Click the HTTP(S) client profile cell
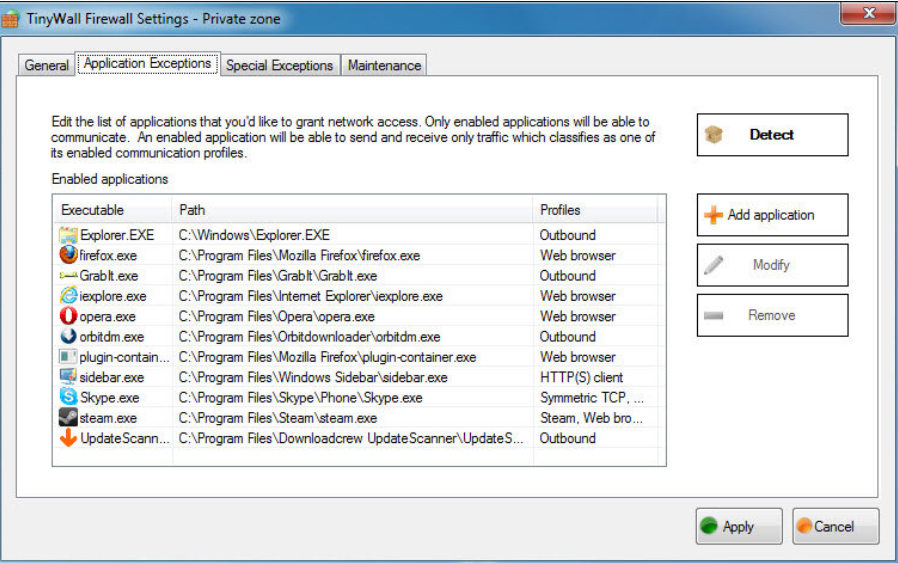 581,377
